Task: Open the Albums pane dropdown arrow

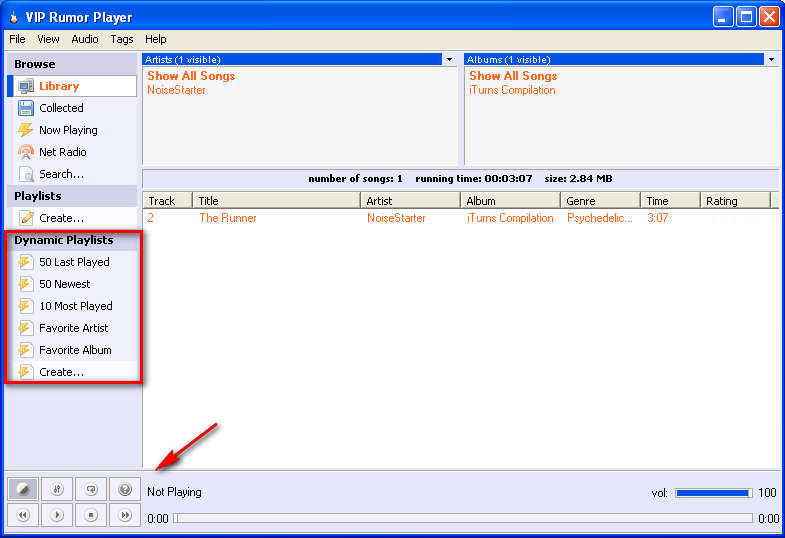Action: pos(771,60)
